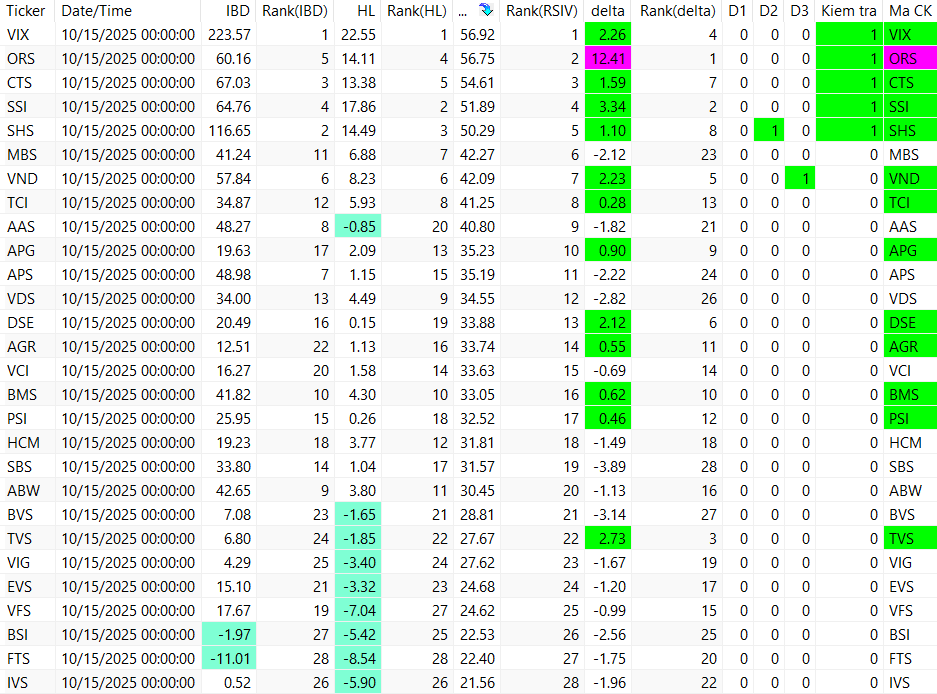
Task: Sort by the Ticker column header
Action: (26, 11)
